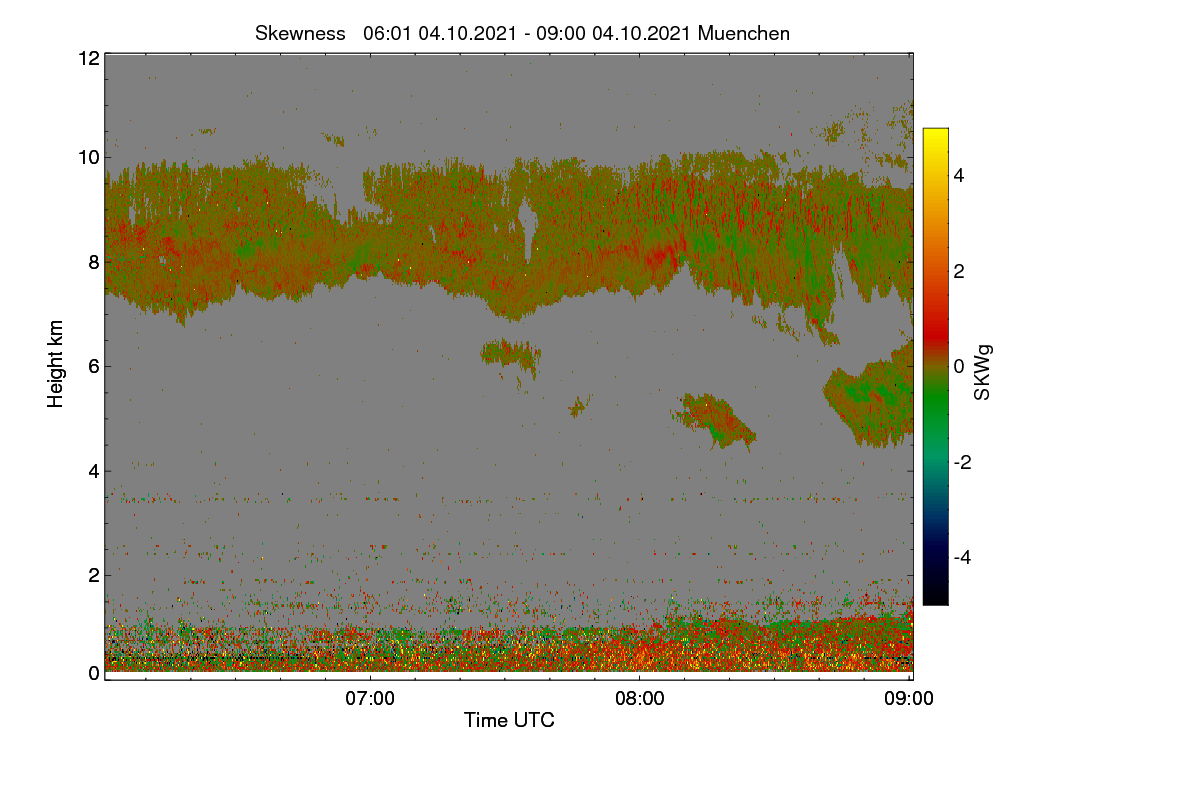Click the '4' height-axis tick label

[x=93, y=470]
